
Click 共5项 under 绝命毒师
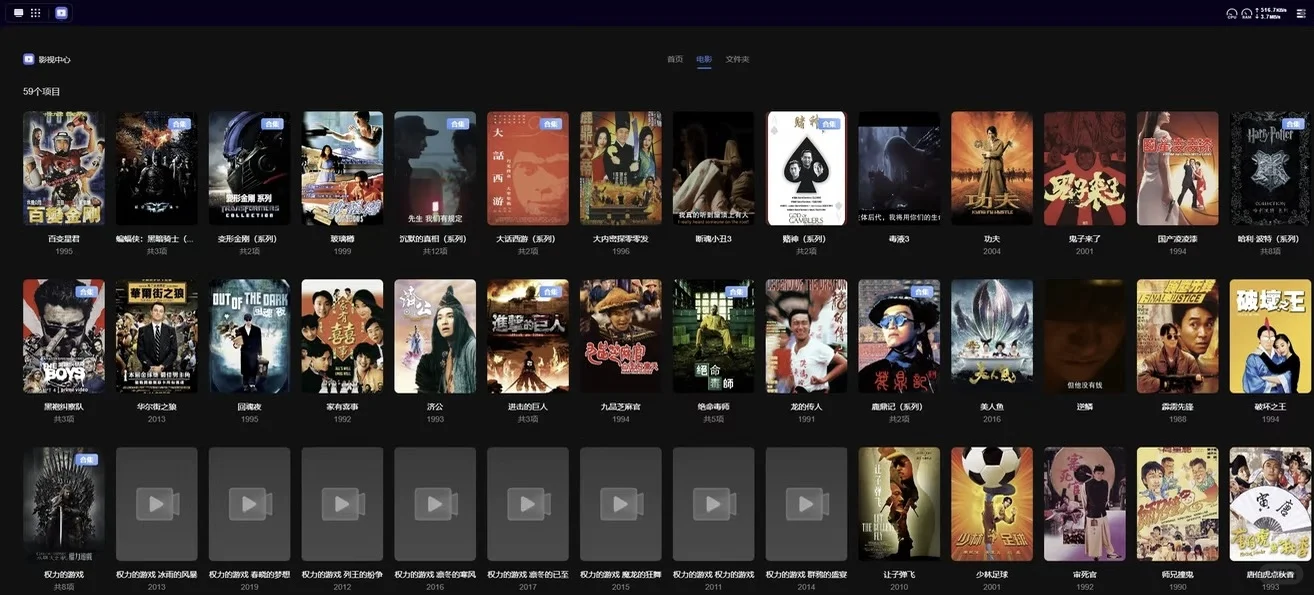point(714,419)
